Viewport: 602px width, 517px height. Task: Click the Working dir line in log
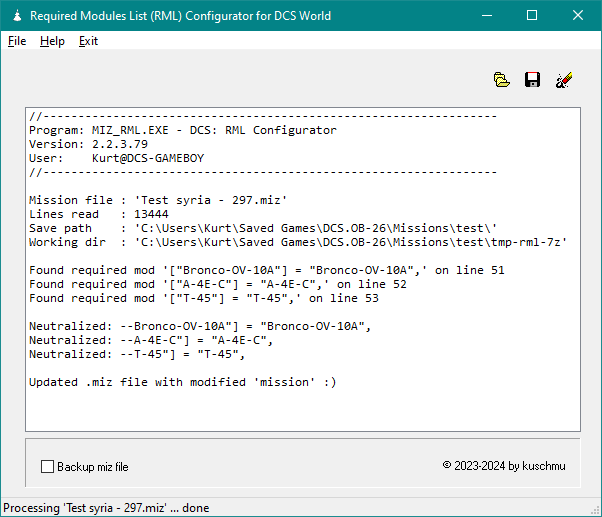pos(297,242)
